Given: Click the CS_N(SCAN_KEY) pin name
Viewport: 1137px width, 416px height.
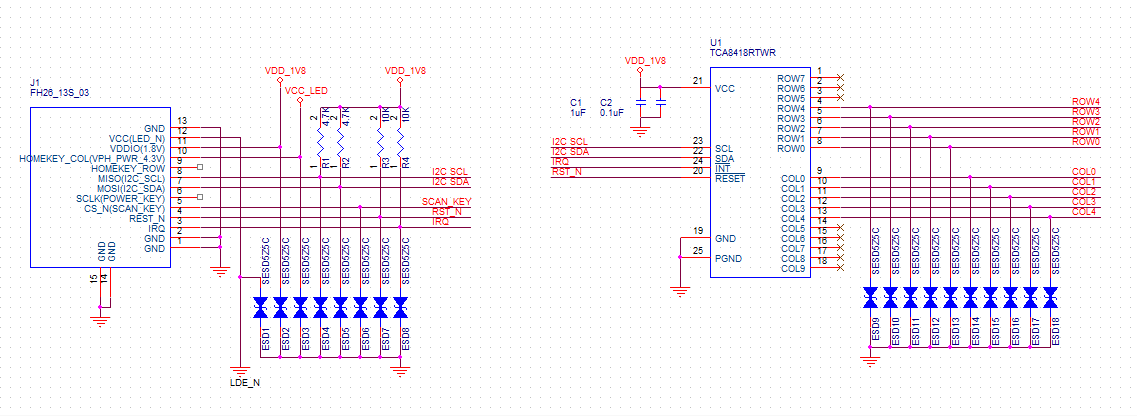Looking at the screenshot, I should (x=125, y=209).
